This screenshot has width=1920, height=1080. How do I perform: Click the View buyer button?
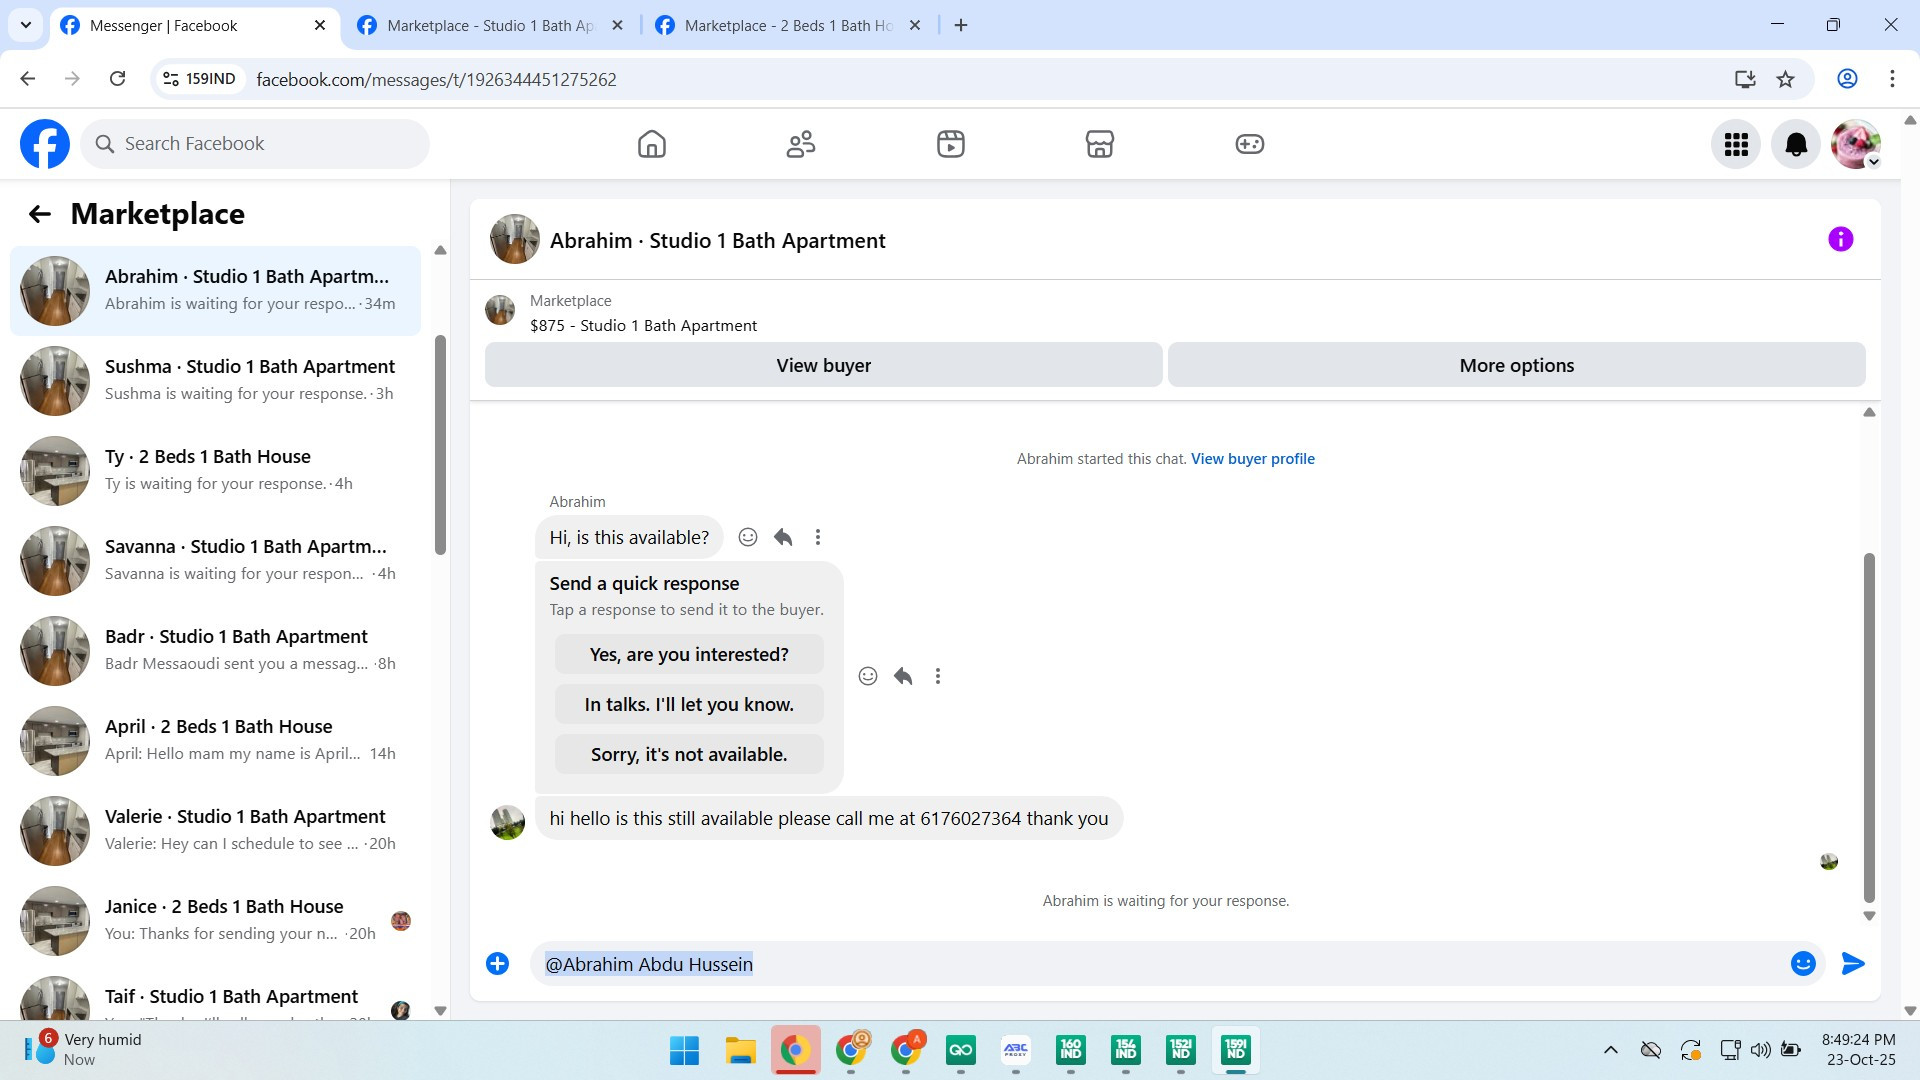pos(823,366)
